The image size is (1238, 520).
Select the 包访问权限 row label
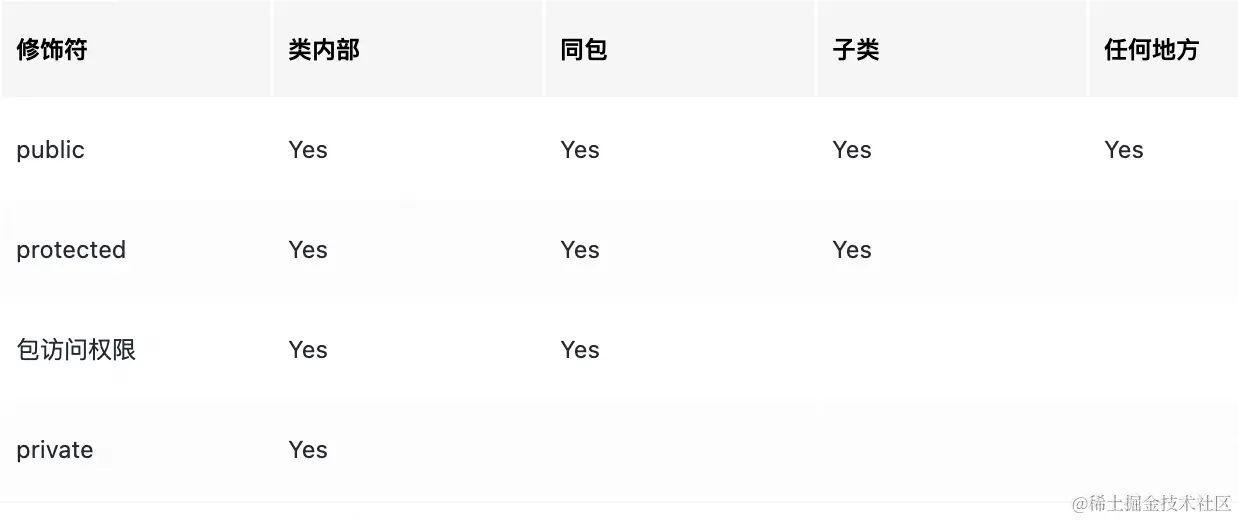tap(76, 350)
